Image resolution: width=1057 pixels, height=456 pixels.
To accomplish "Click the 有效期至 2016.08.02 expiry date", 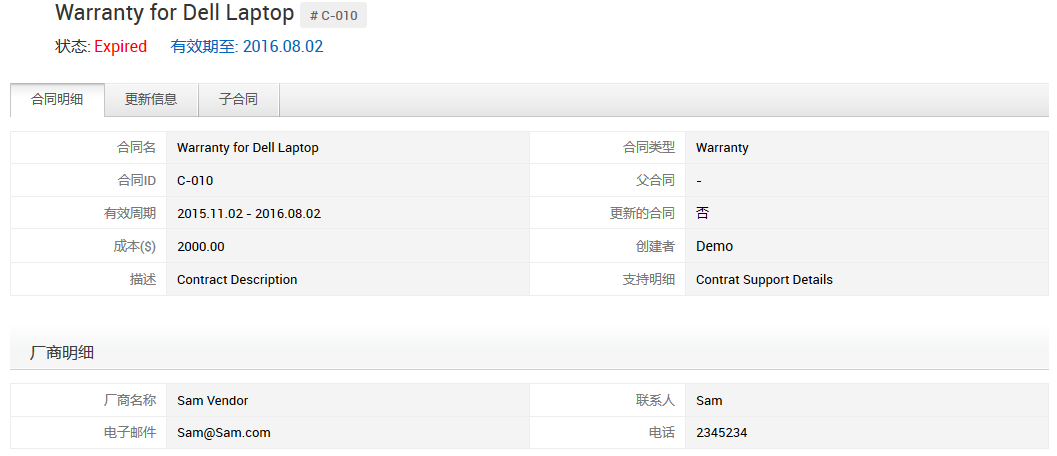I will [247, 47].
